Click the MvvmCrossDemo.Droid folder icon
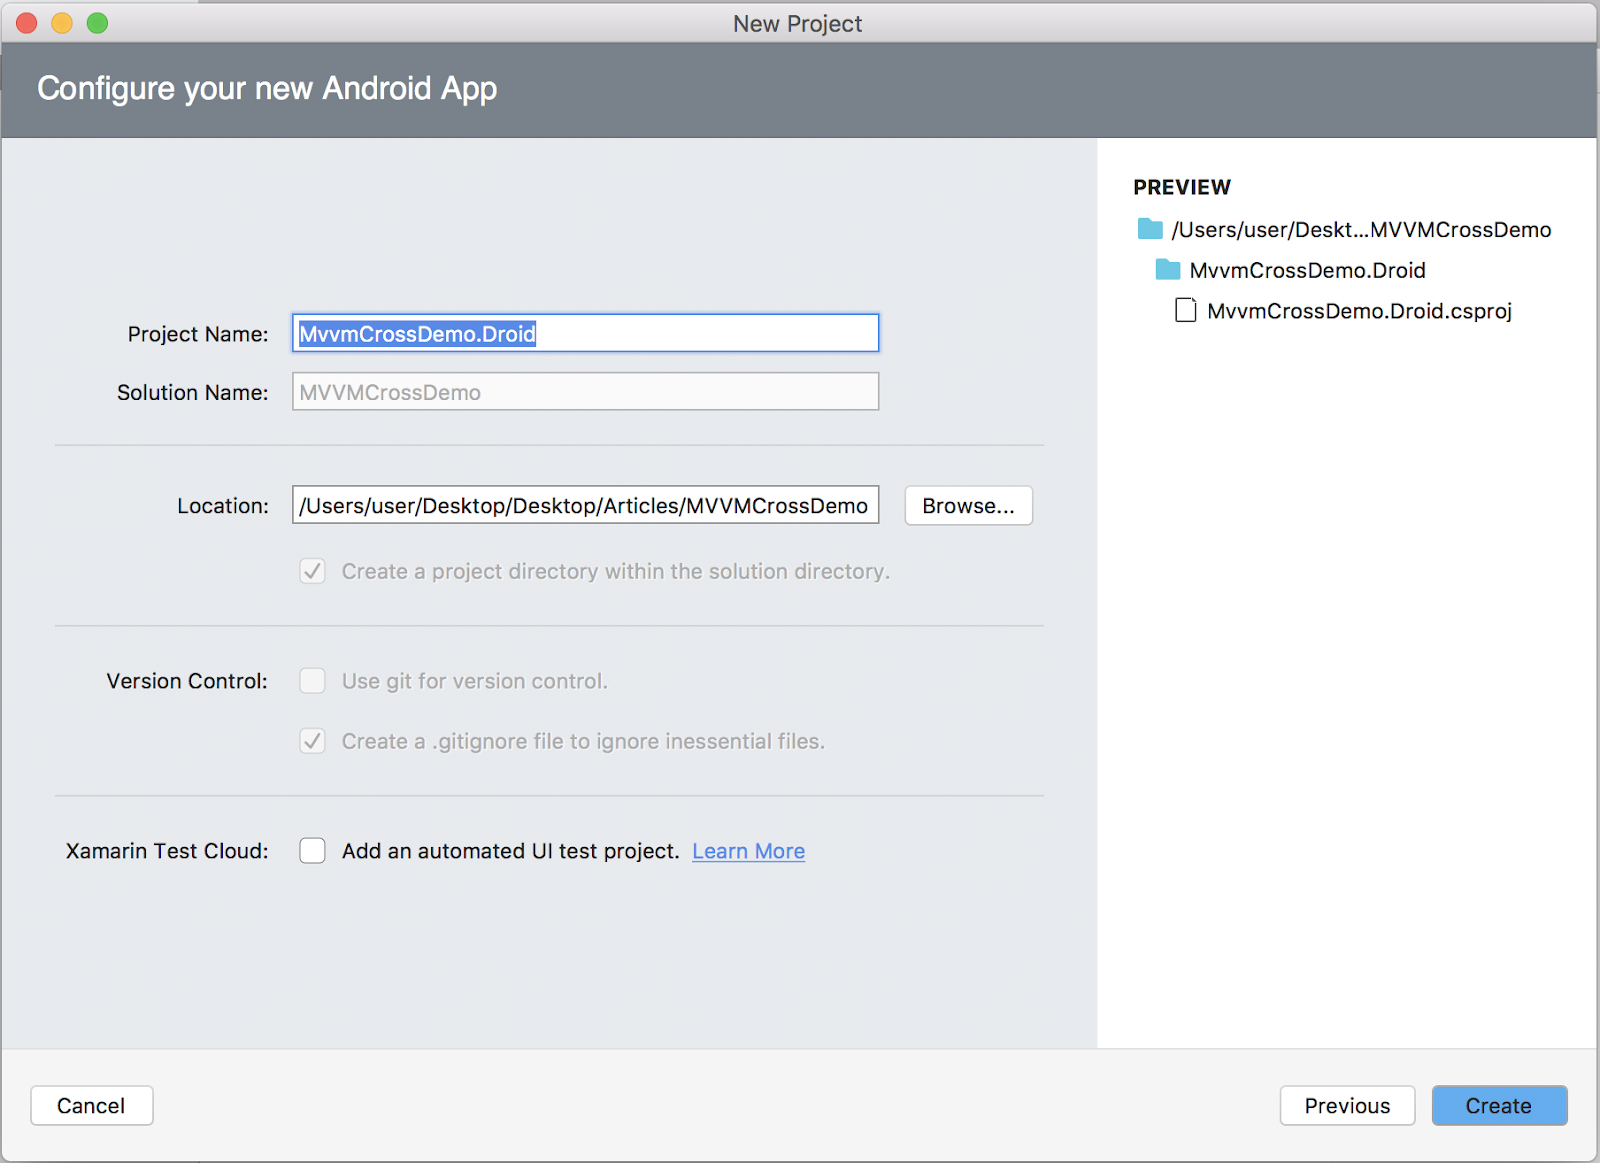This screenshot has height=1163, width=1600. click(1166, 269)
